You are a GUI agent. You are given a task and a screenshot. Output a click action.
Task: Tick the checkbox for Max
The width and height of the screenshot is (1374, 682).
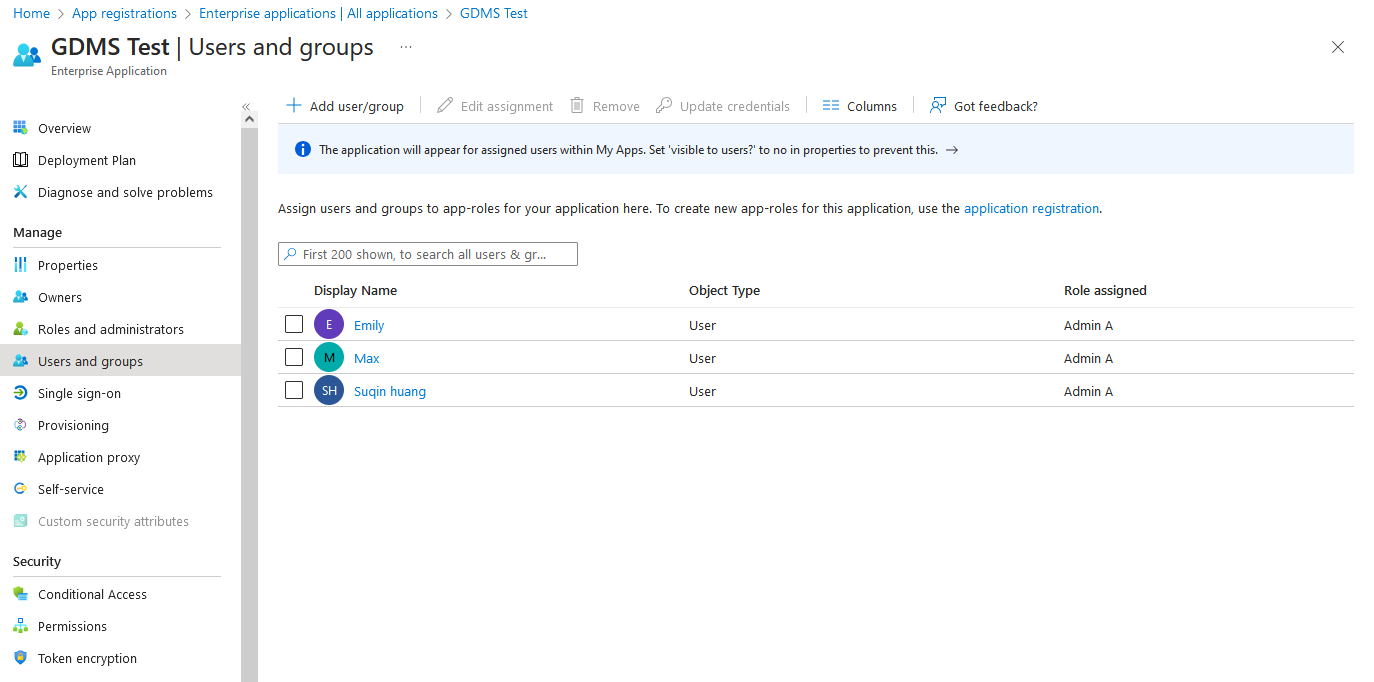(x=294, y=357)
